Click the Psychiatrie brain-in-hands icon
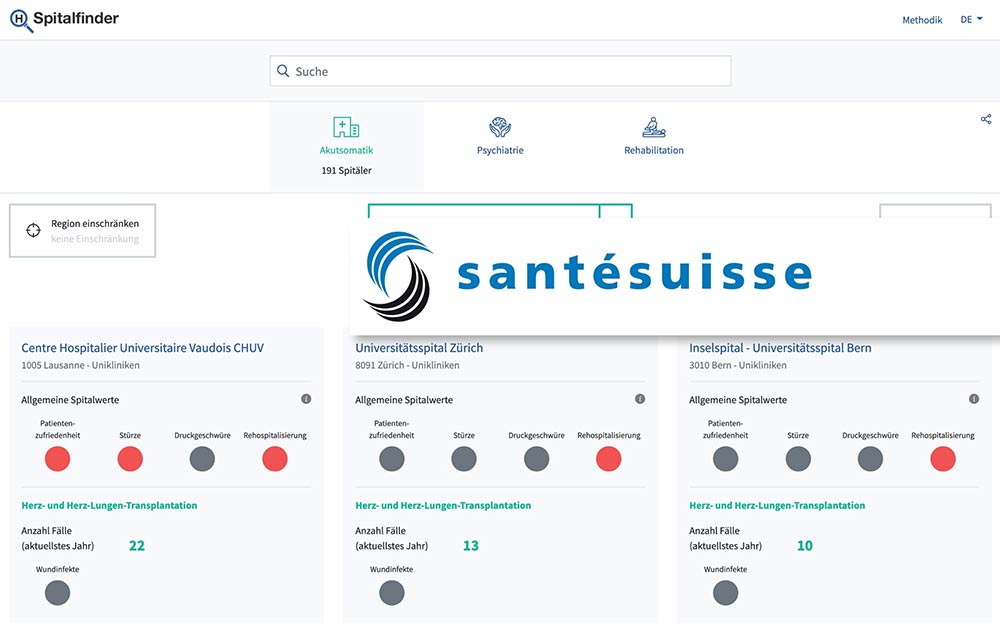 [500, 127]
